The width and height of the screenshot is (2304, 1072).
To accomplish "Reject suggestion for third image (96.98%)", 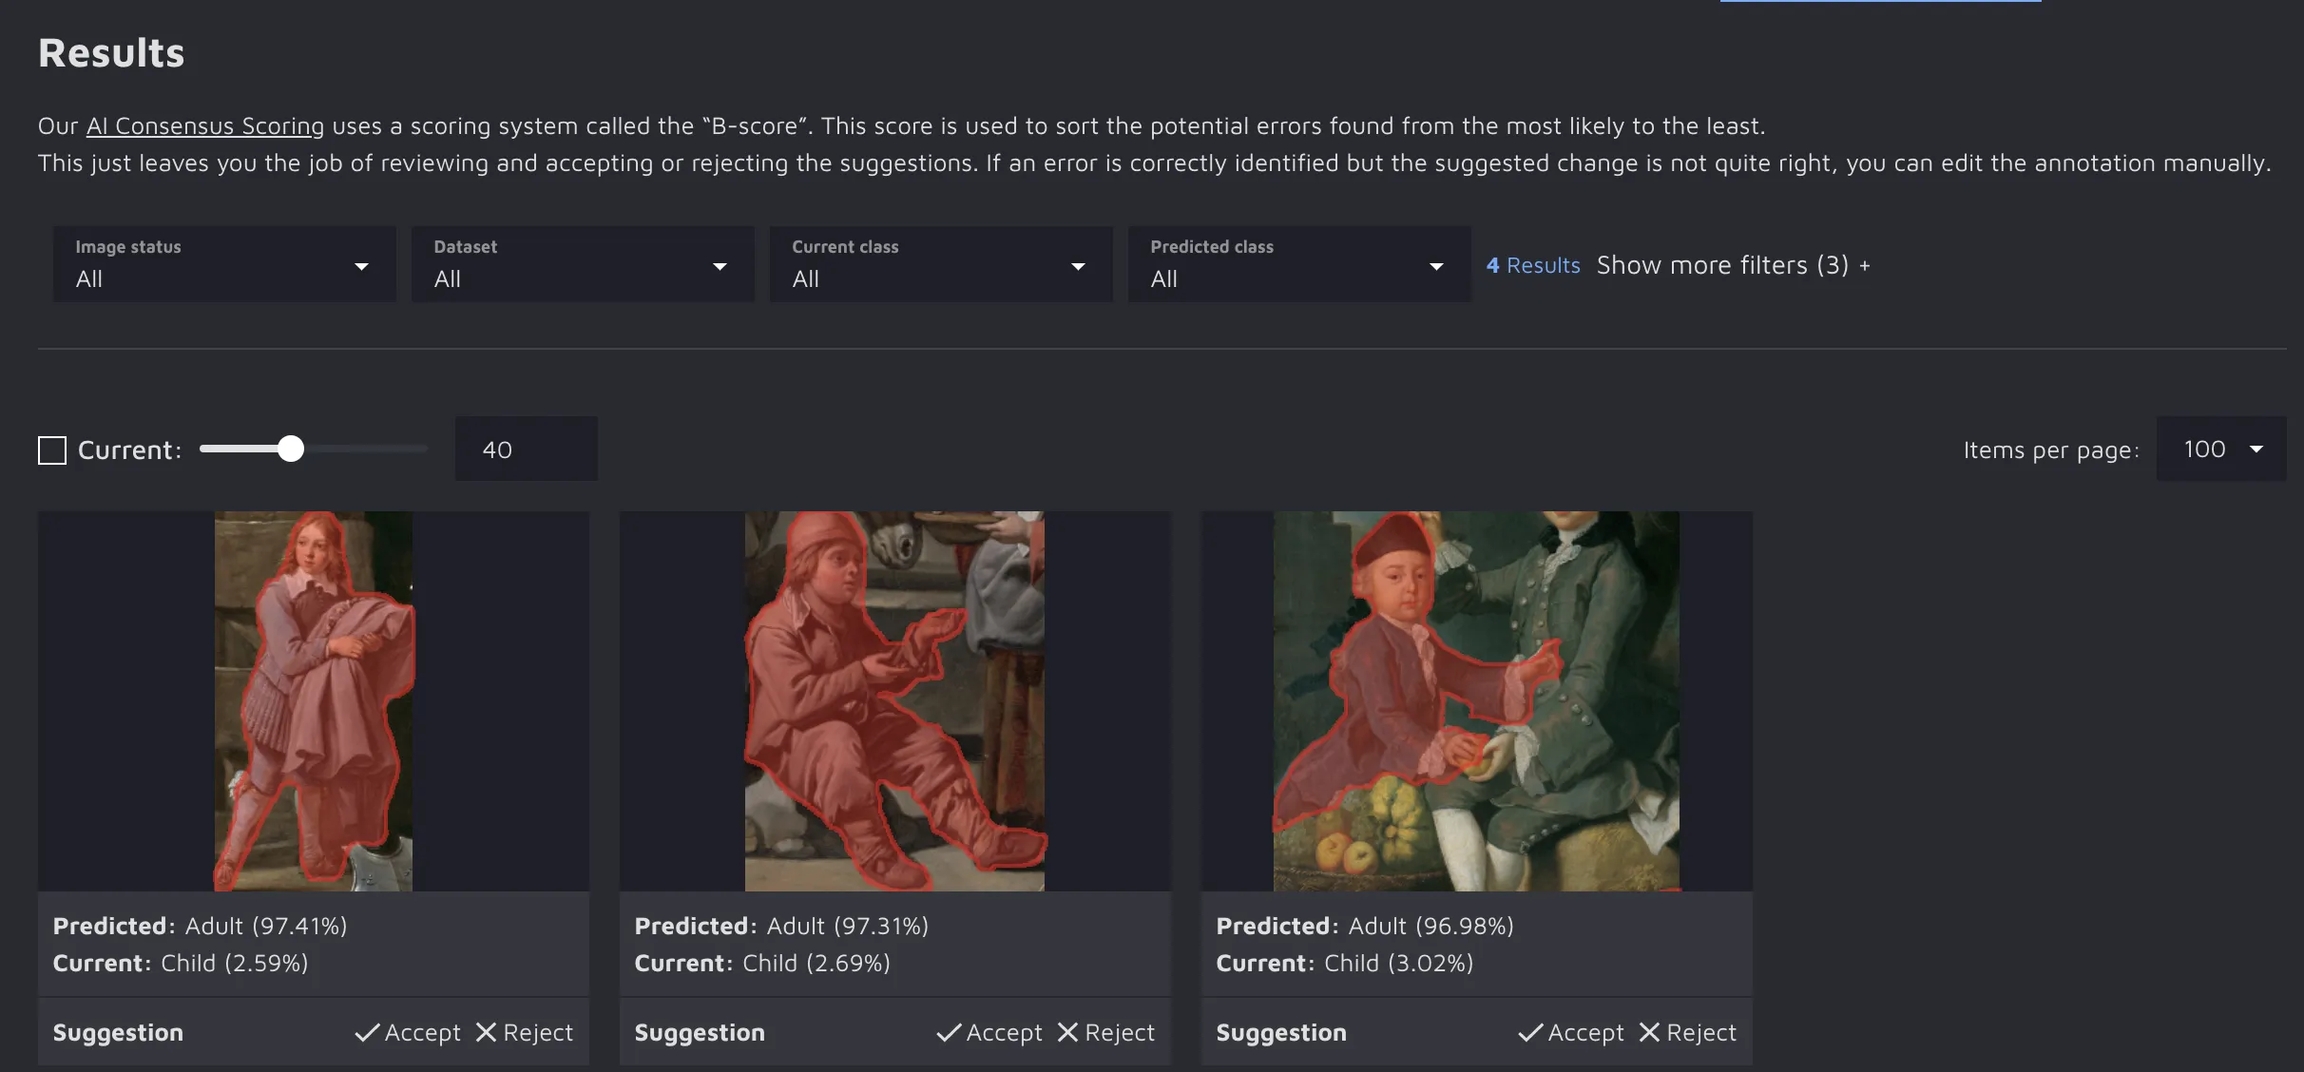I will click(x=1689, y=1032).
